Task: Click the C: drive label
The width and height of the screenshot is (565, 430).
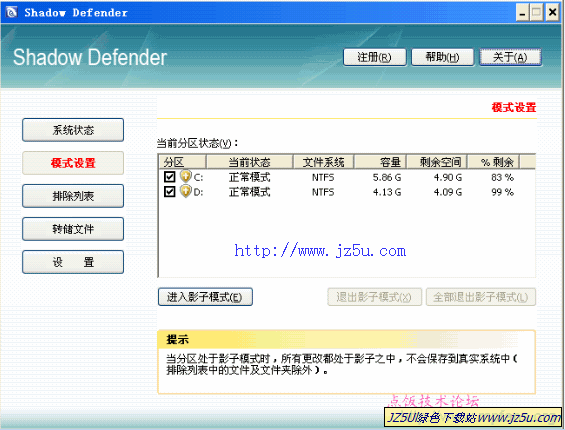Action: pos(198,177)
